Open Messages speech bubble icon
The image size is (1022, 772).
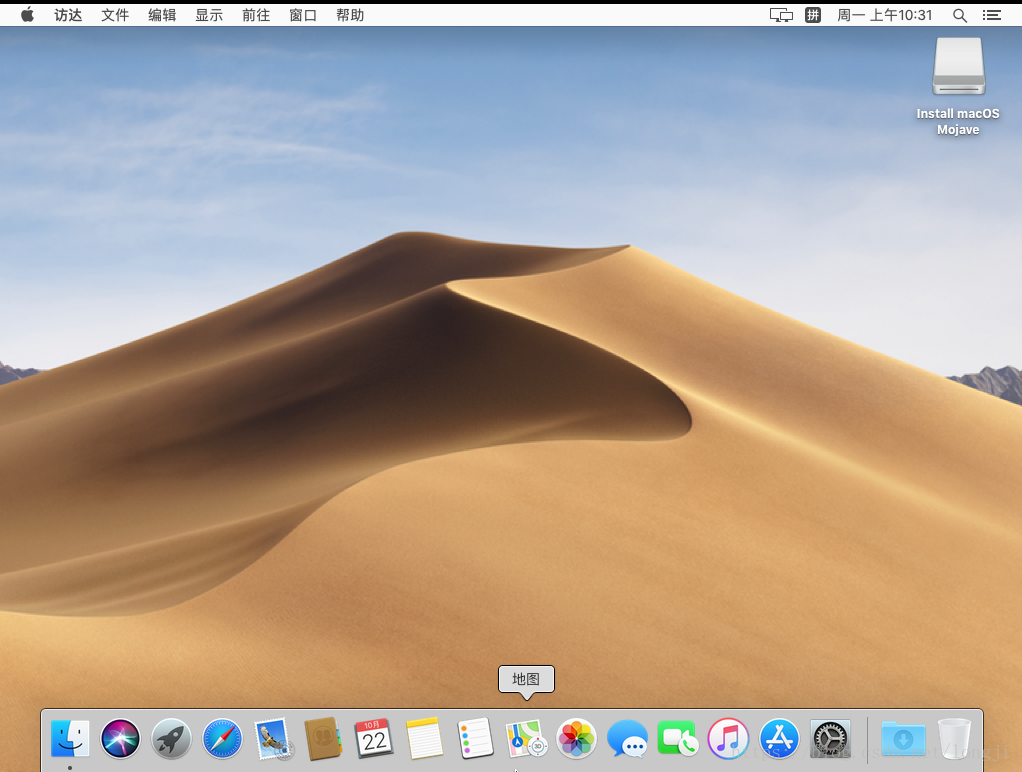[x=627, y=739]
